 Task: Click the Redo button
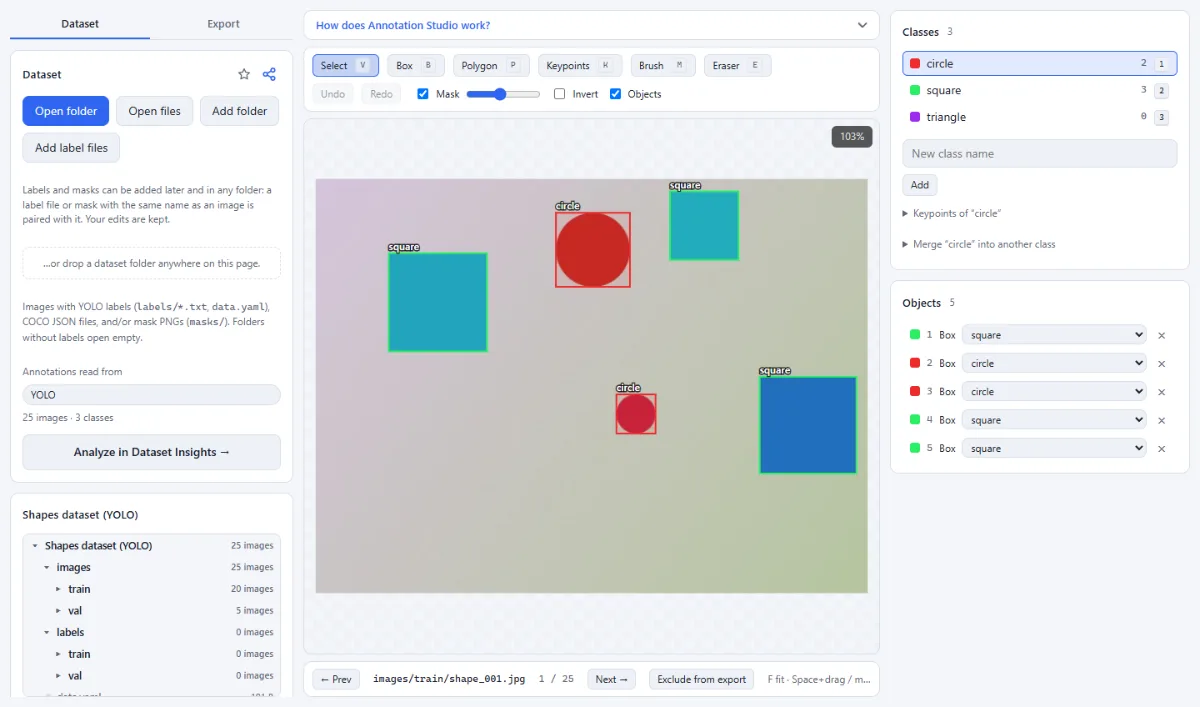[x=381, y=94]
